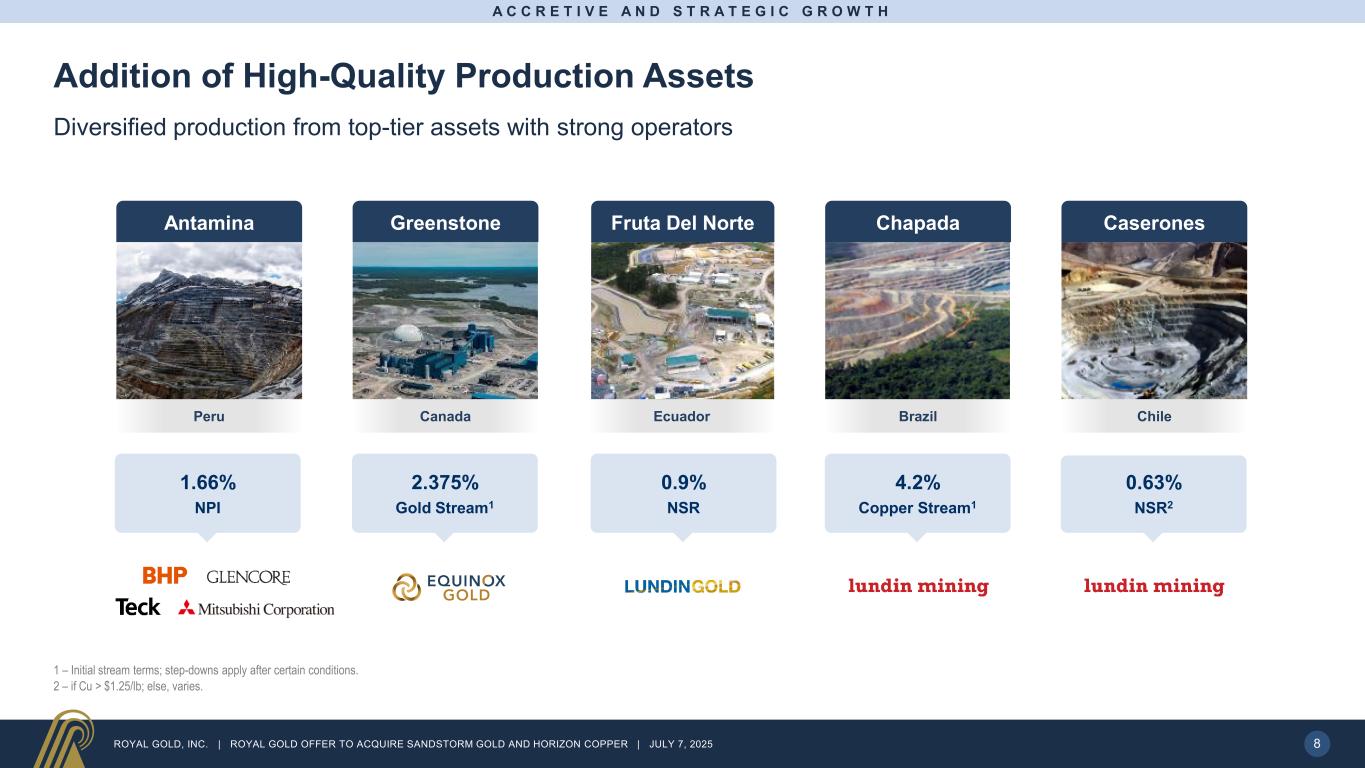Image resolution: width=1365 pixels, height=768 pixels.
Task: Click the Chile country label
Action: pyautogui.click(x=1154, y=417)
